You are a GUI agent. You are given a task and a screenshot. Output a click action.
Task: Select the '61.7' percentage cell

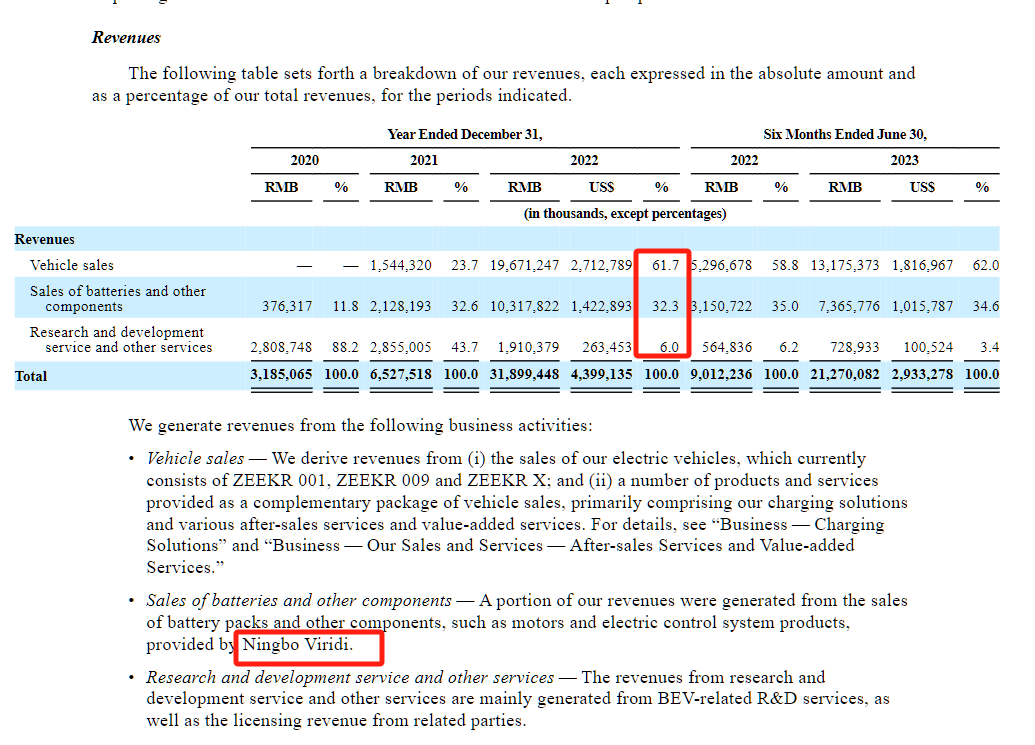click(x=665, y=265)
